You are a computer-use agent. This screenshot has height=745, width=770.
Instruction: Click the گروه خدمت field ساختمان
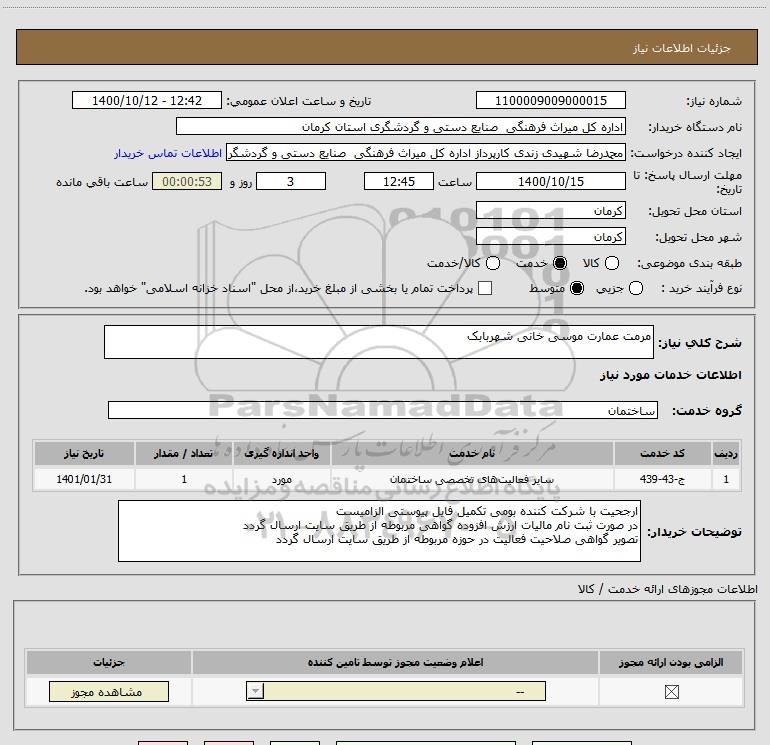coord(383,410)
